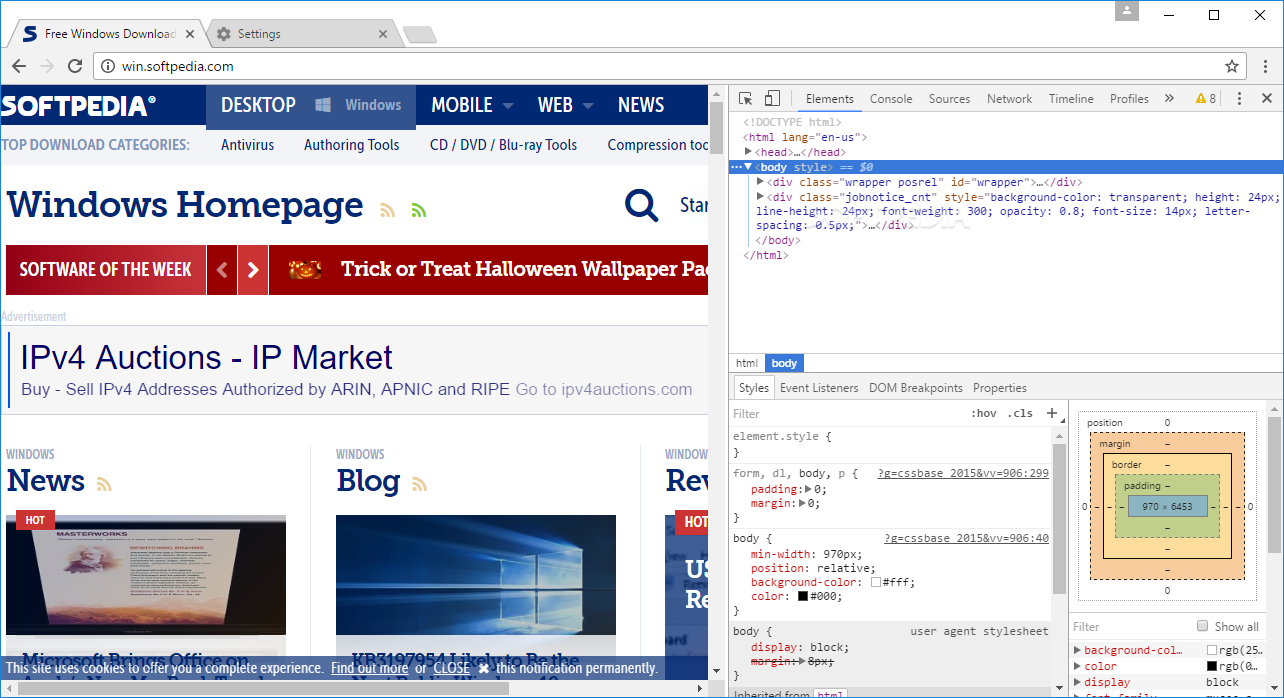This screenshot has width=1284, height=698.
Task: Click RSS icon next to News heading
Action: point(104,485)
